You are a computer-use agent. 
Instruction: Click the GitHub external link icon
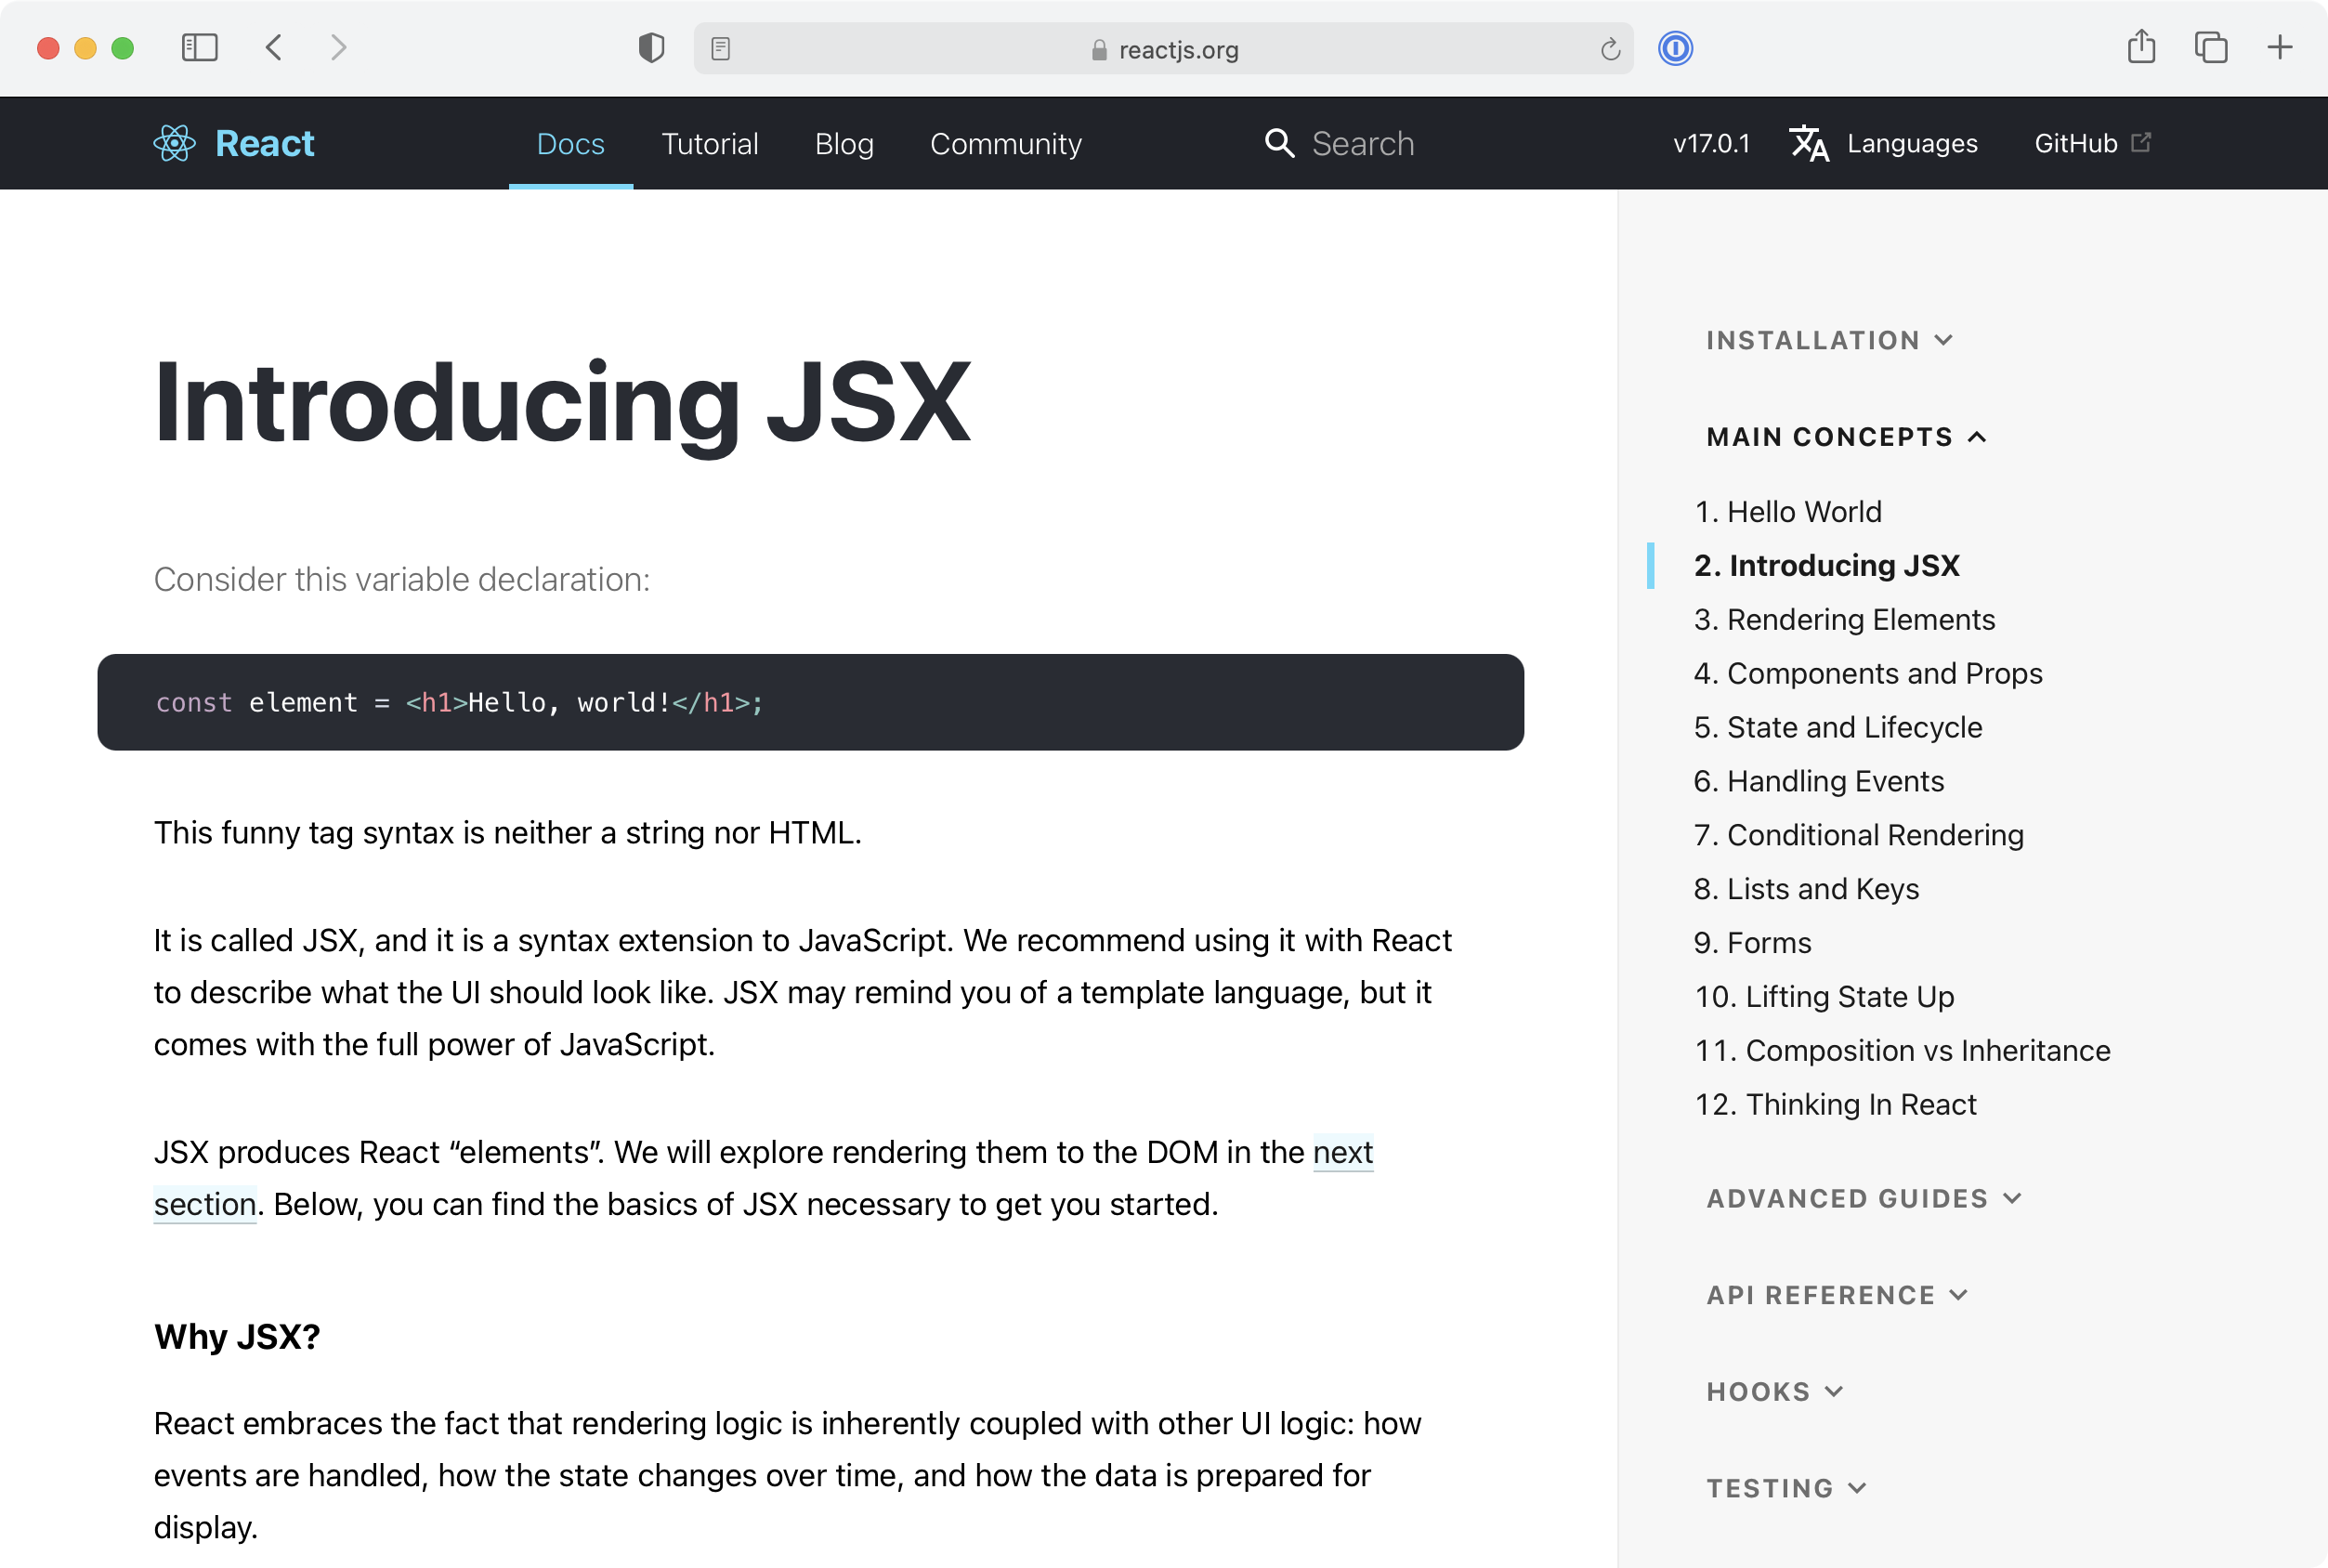pos(2141,142)
